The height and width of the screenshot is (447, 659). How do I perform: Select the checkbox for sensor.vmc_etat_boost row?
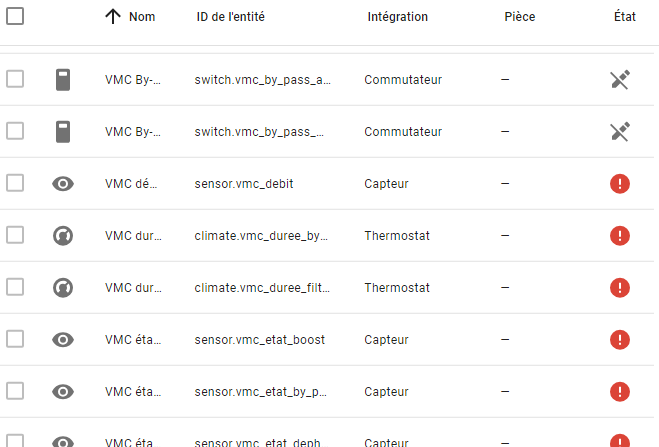click(15, 340)
